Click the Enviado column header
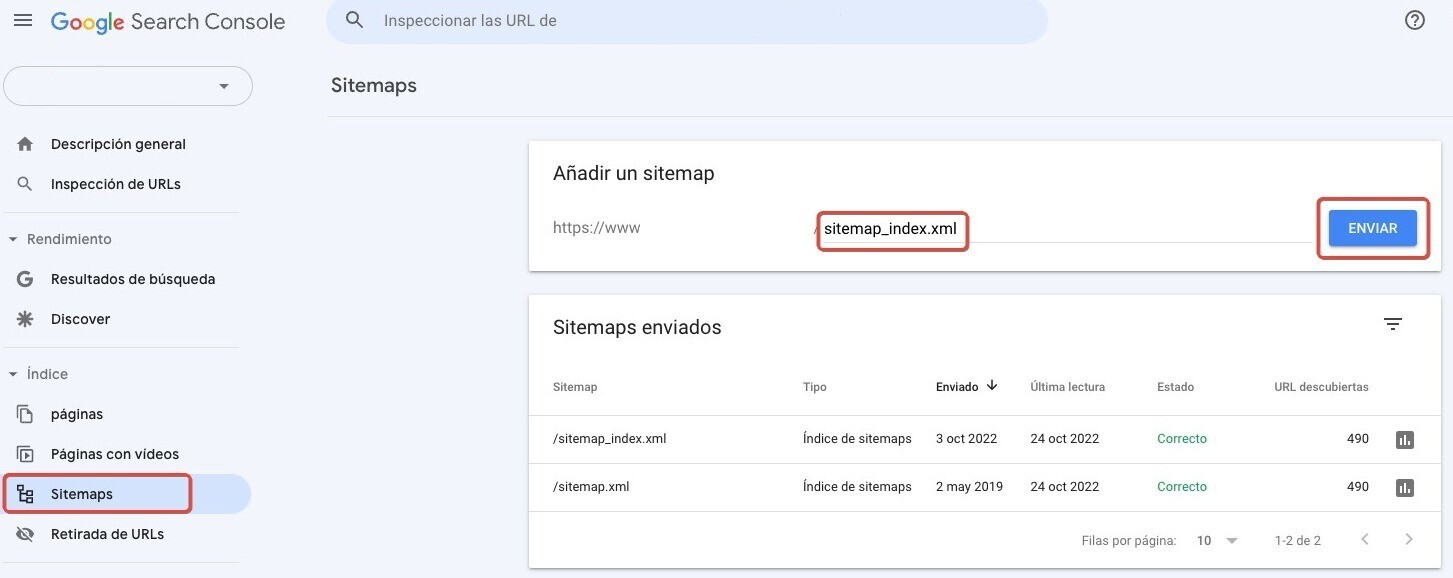Image resolution: width=1453 pixels, height=578 pixels. [x=957, y=387]
